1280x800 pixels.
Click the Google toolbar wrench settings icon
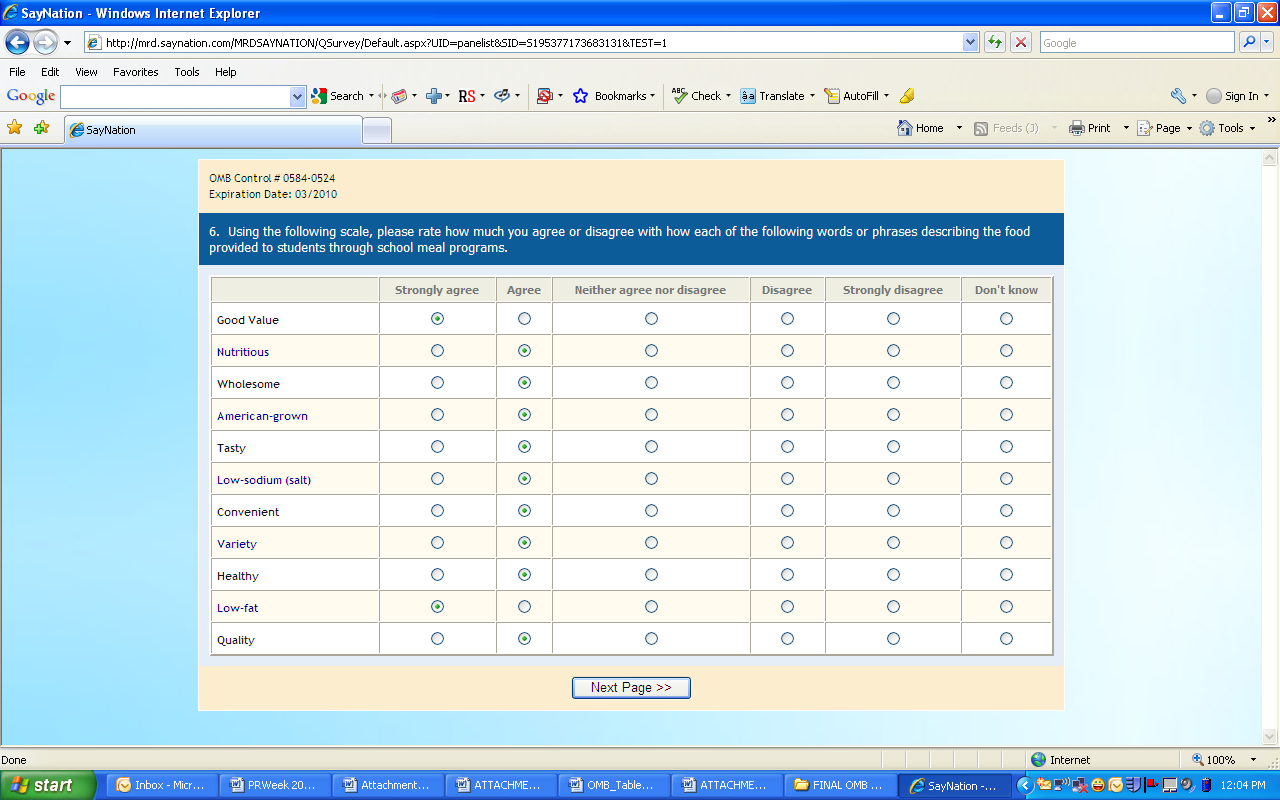1178,96
